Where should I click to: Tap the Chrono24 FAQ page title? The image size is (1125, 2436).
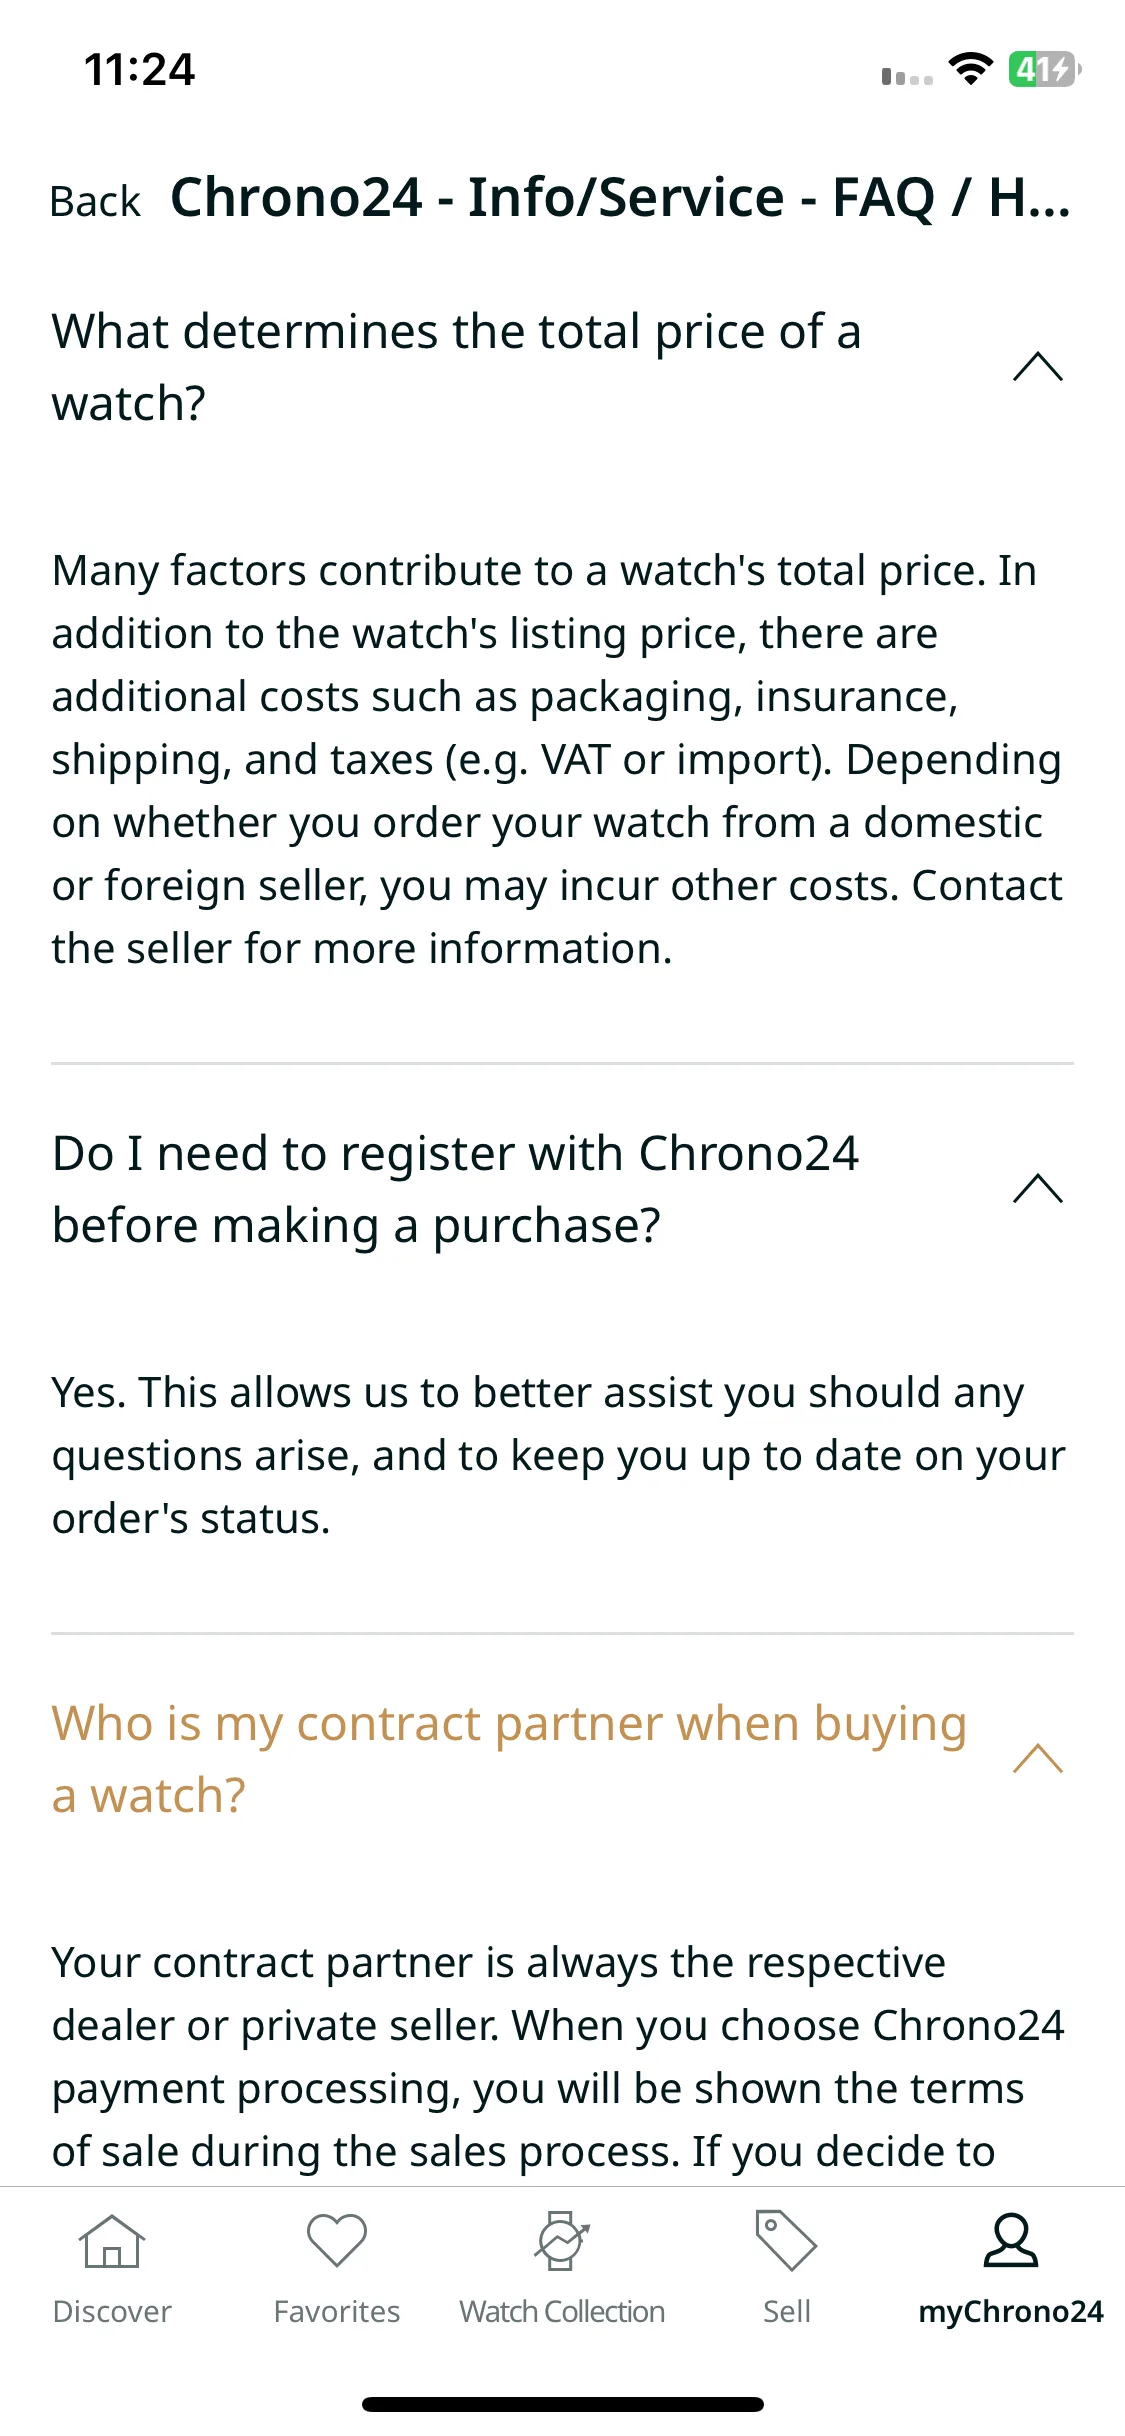click(x=621, y=197)
